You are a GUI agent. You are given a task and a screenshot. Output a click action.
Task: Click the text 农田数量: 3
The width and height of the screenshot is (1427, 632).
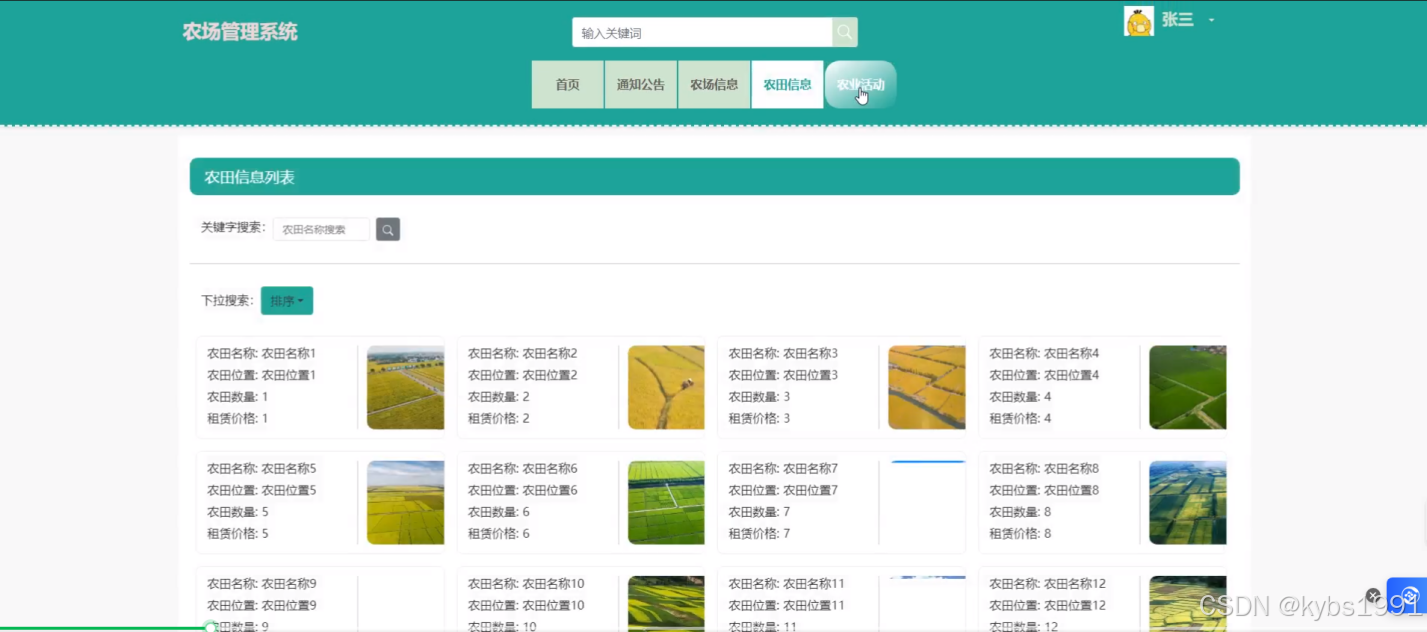(759, 397)
